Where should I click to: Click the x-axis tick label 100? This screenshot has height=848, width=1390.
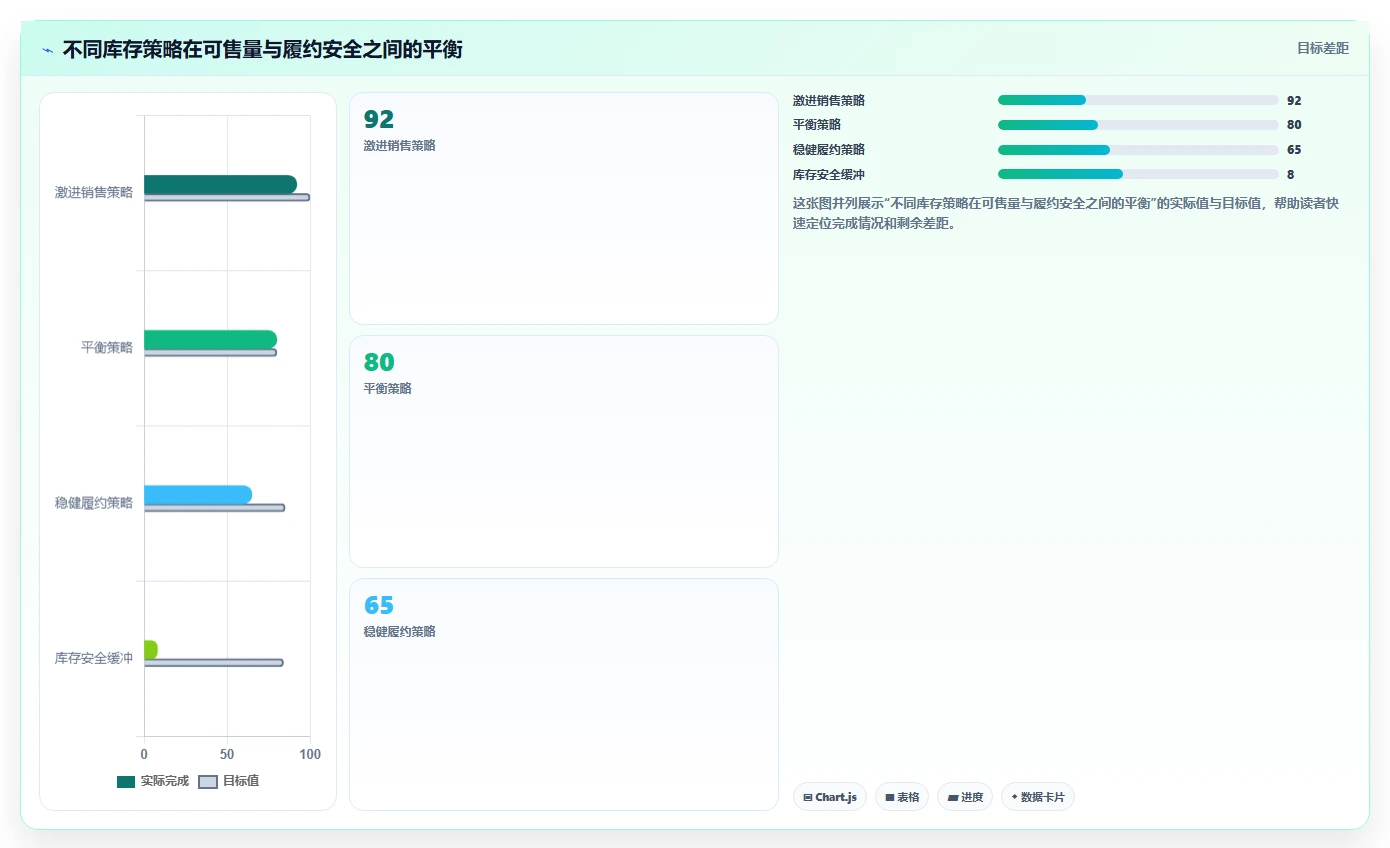click(310, 754)
